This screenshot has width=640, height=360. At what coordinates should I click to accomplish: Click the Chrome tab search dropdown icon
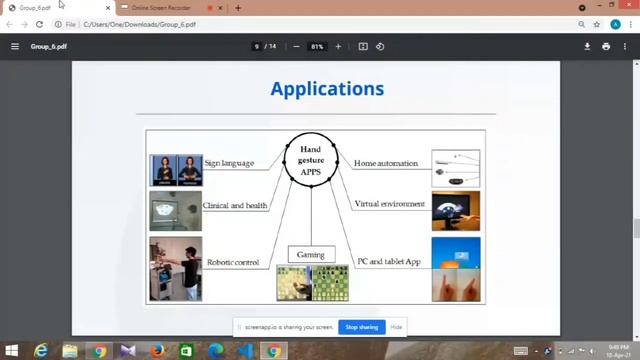(x=582, y=8)
